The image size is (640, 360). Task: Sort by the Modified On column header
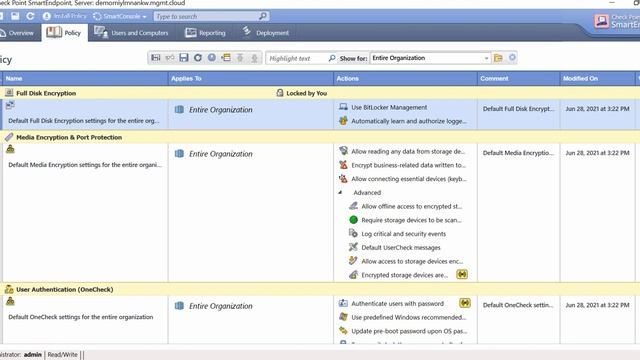(597, 78)
